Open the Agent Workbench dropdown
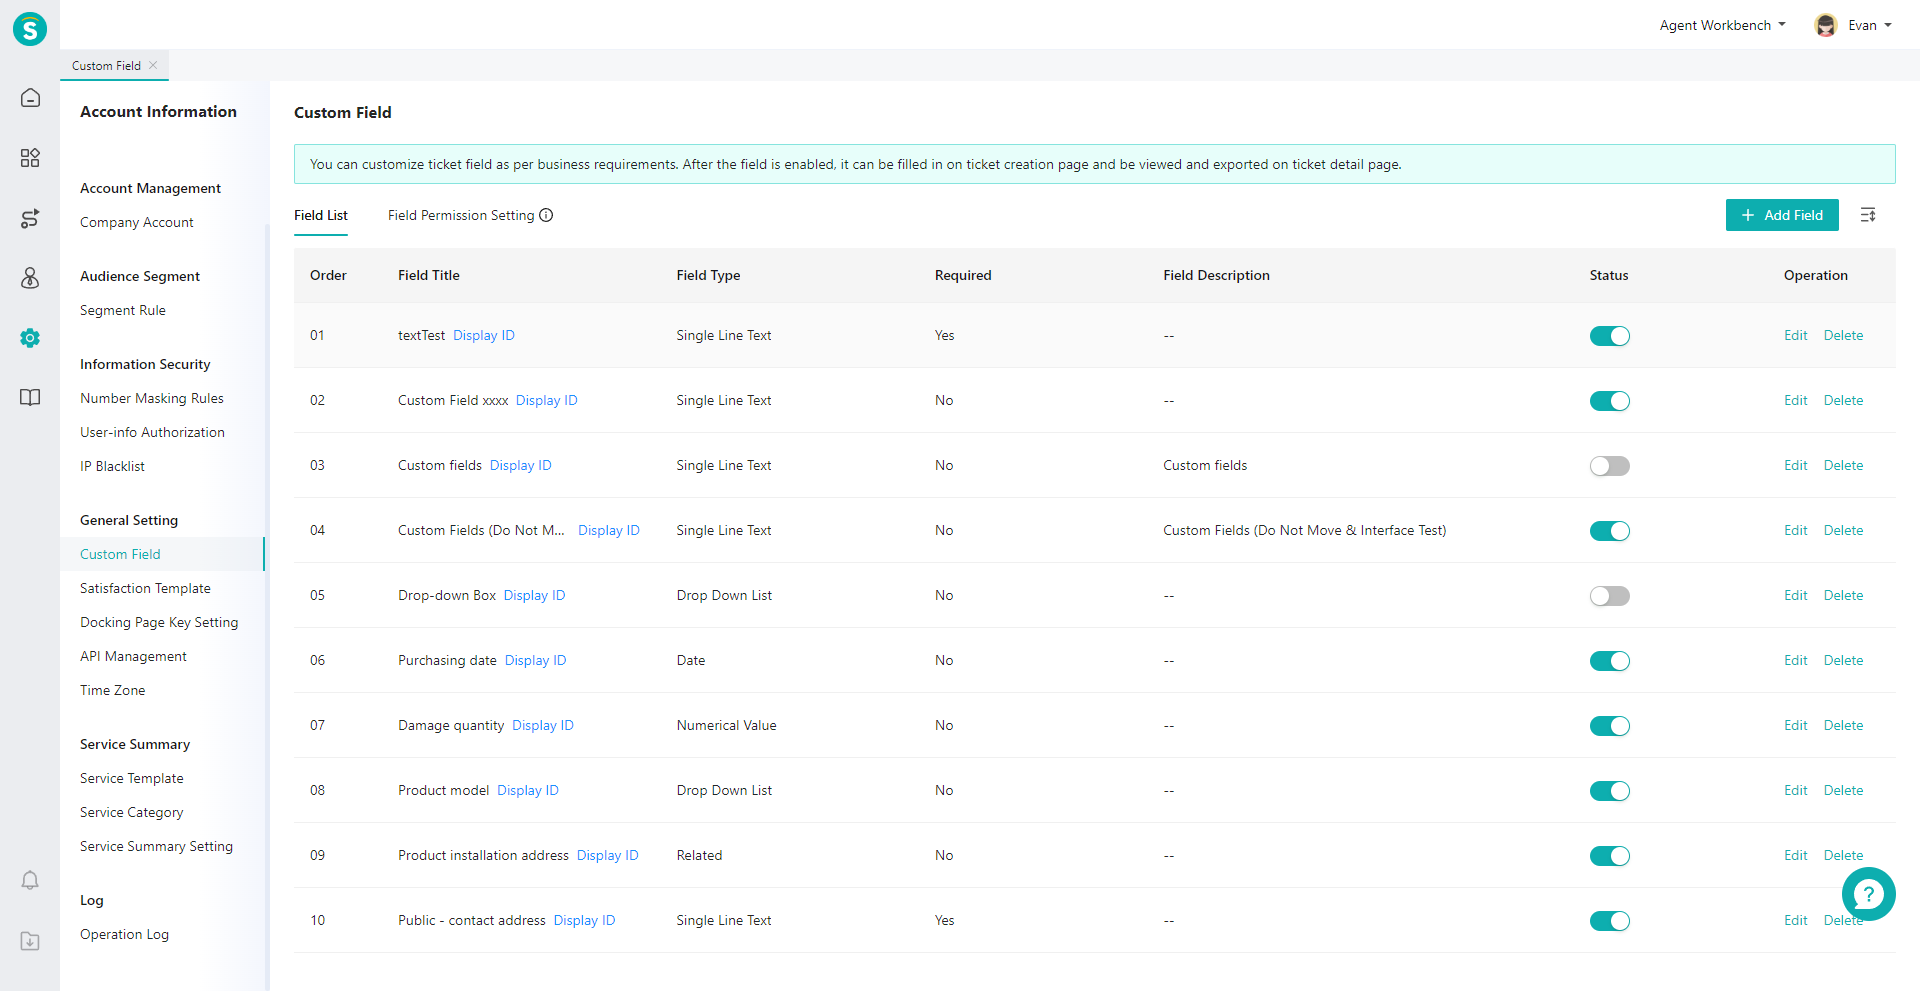This screenshot has height=991, width=1920. 1722,25
